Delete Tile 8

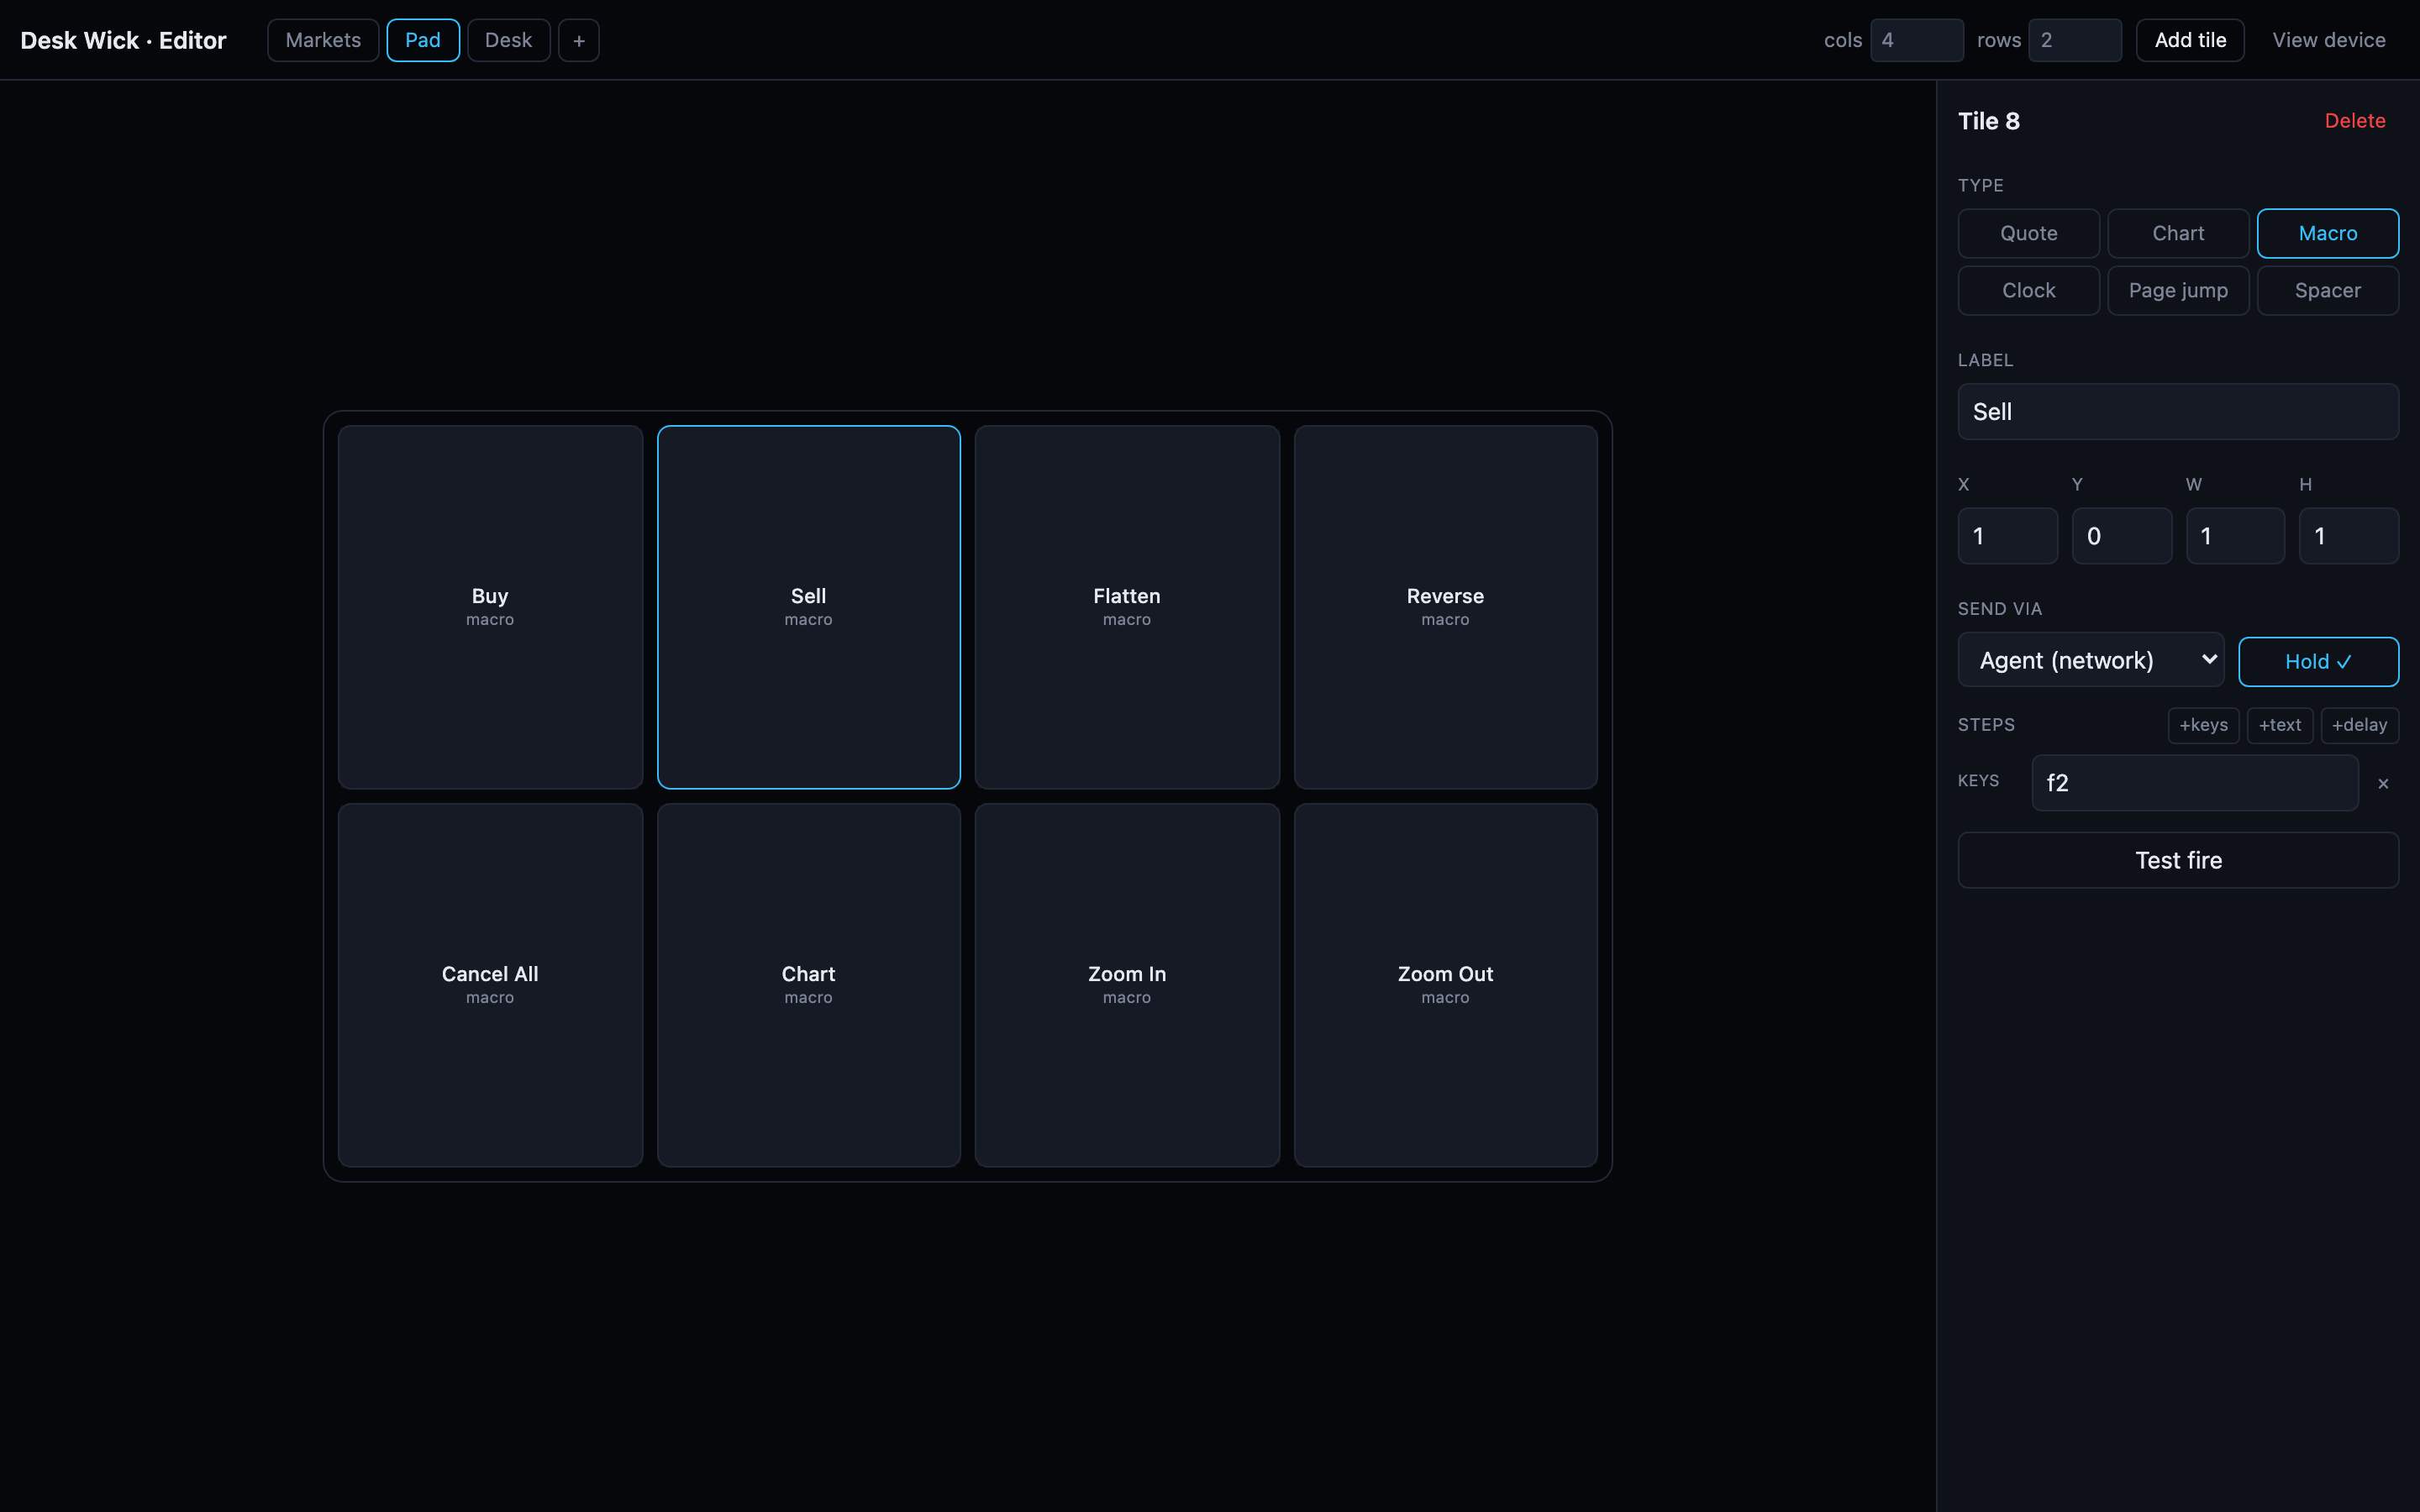pos(2354,120)
